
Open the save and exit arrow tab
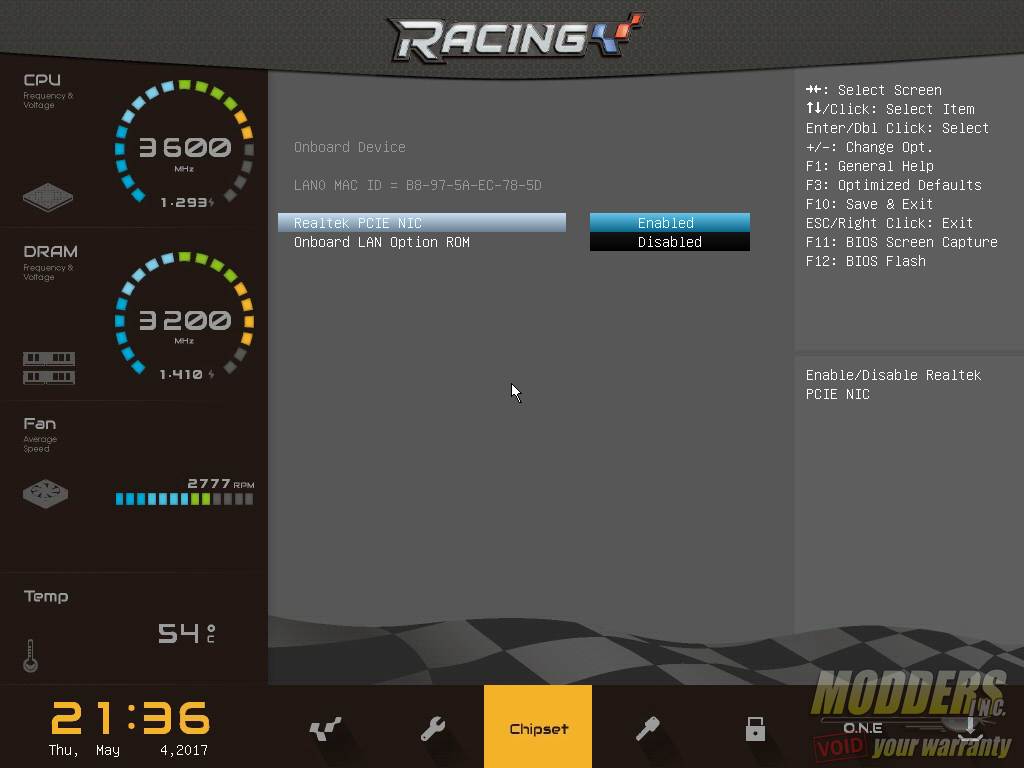(970, 729)
